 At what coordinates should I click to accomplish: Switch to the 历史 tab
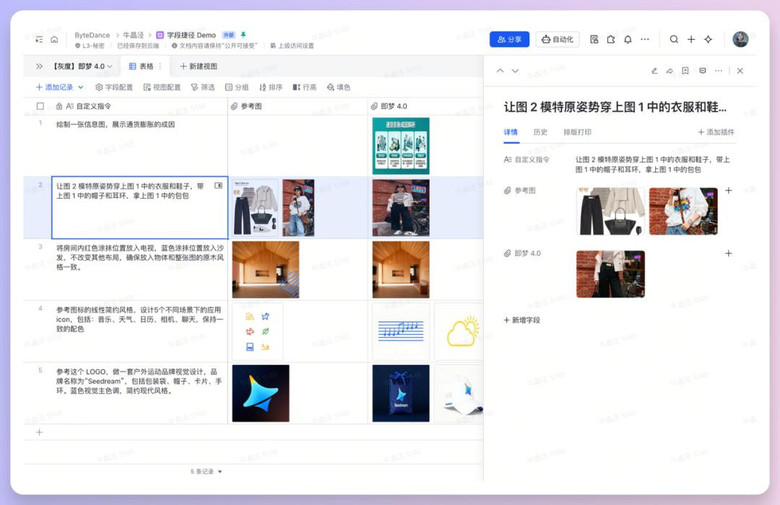tap(540, 132)
